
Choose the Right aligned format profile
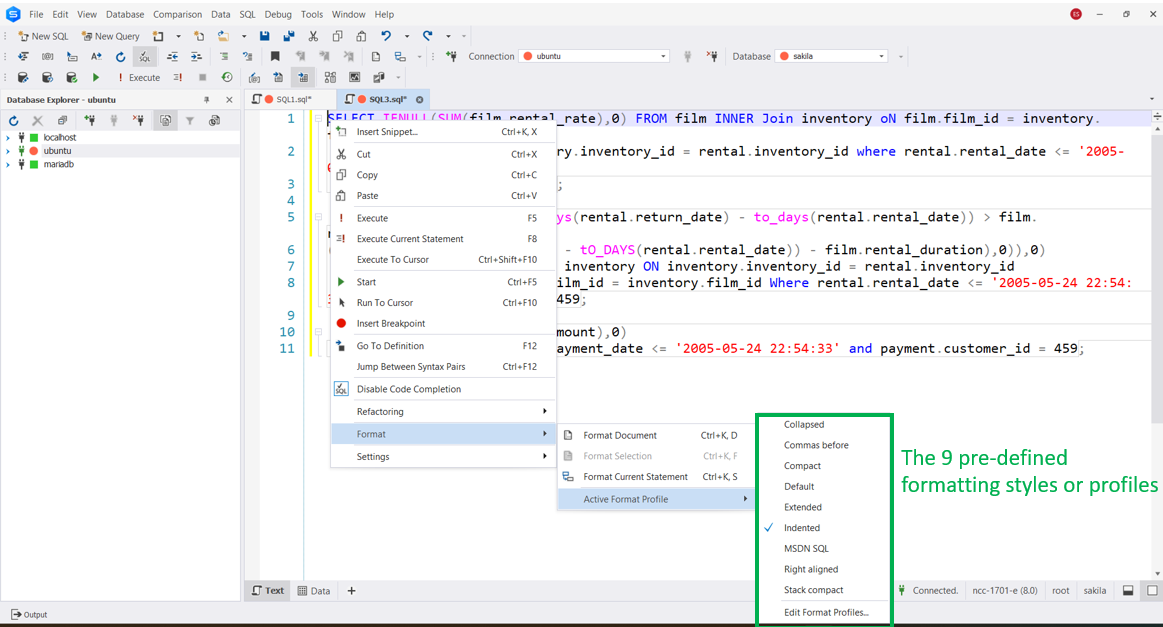(810, 569)
